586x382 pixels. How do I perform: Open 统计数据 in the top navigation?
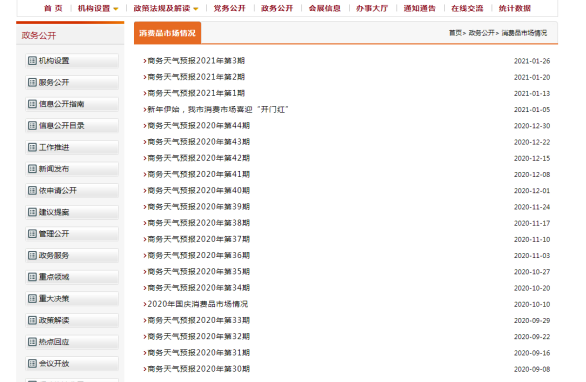(515, 8)
